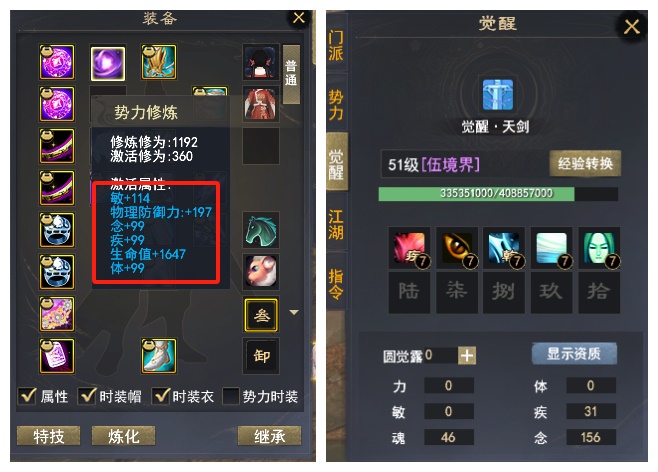The image size is (658, 472).
Task: Toggle the 属性 checkbox
Action: [27, 396]
